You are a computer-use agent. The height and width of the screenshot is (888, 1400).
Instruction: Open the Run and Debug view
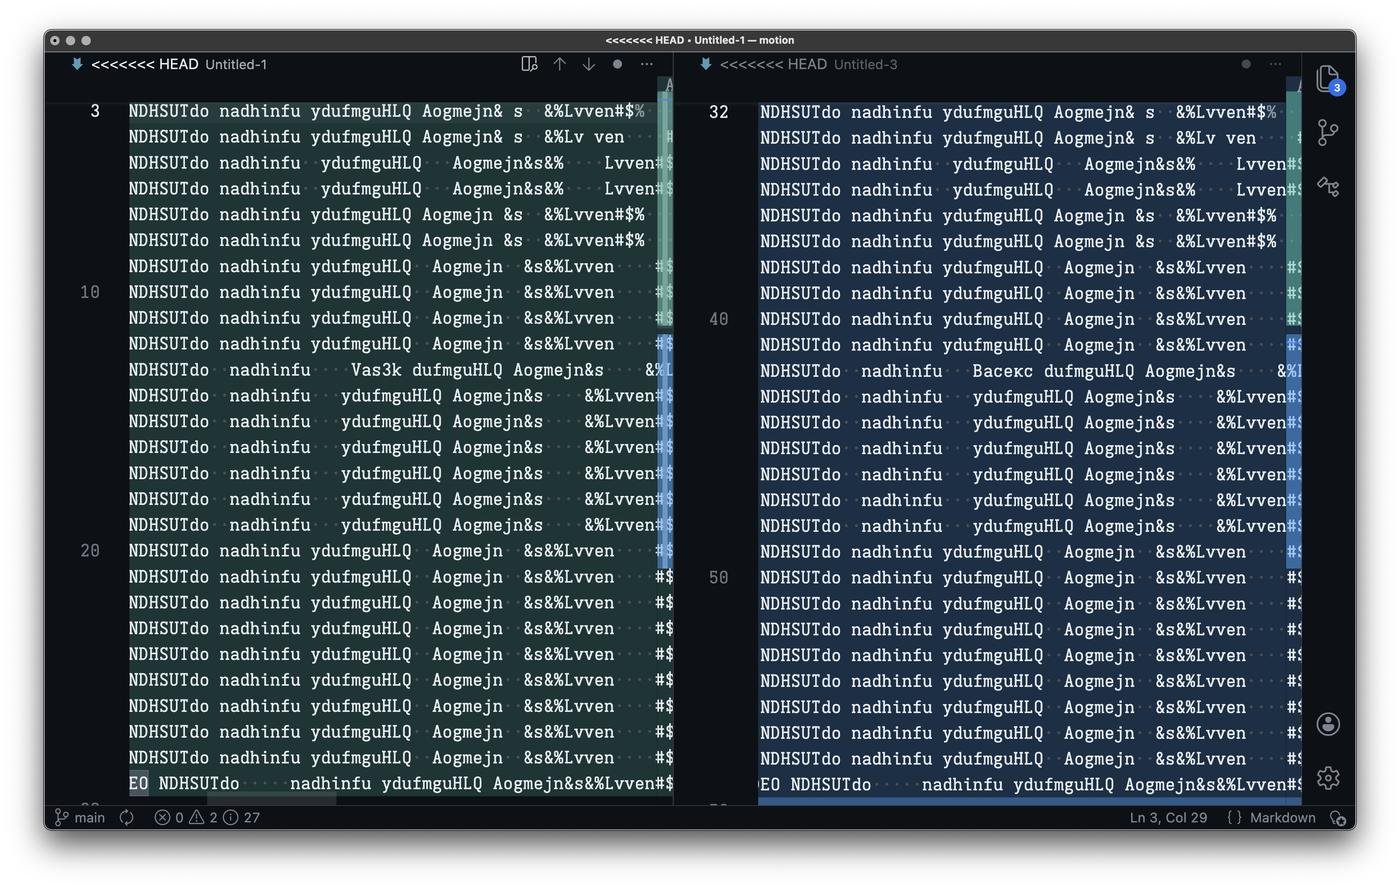tap(1328, 186)
